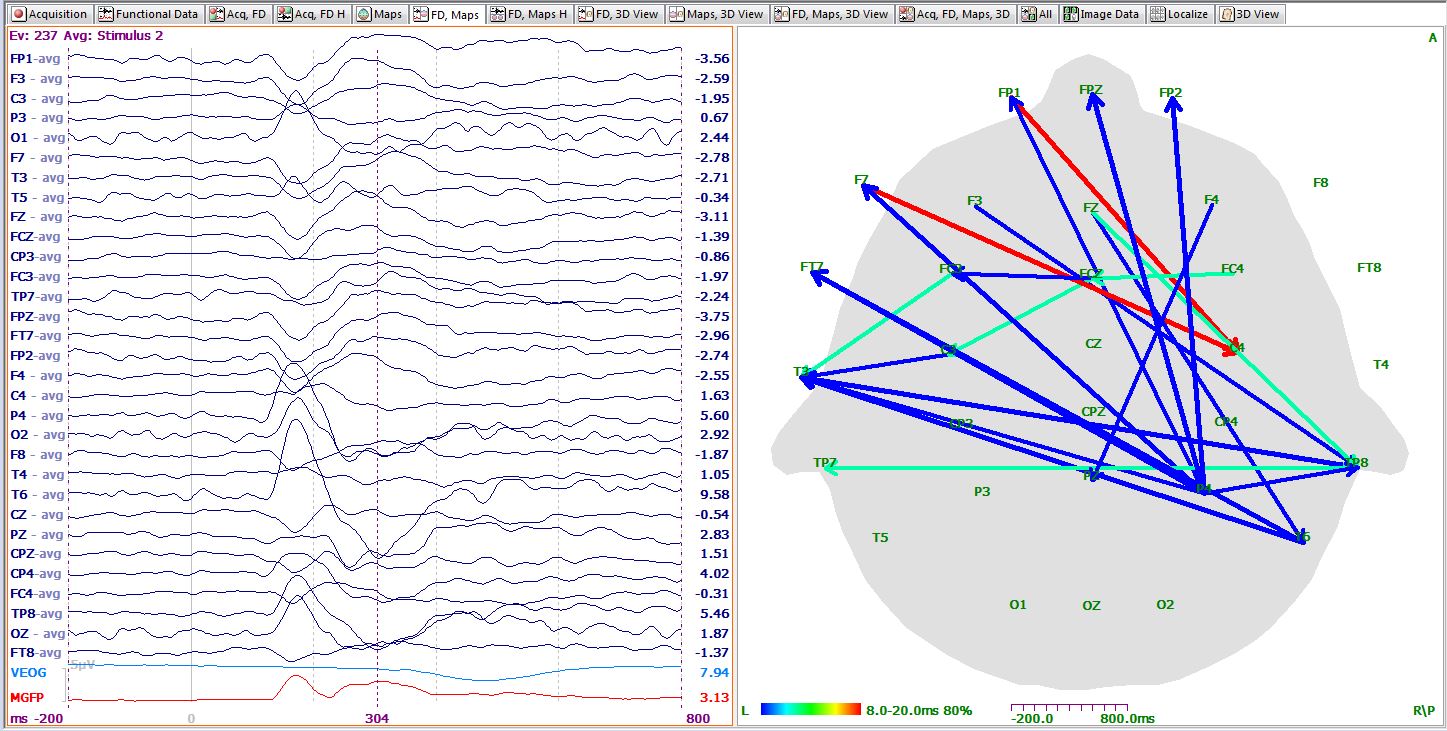Select the O1-avg channel label
The width and height of the screenshot is (1447, 731).
click(x=37, y=138)
